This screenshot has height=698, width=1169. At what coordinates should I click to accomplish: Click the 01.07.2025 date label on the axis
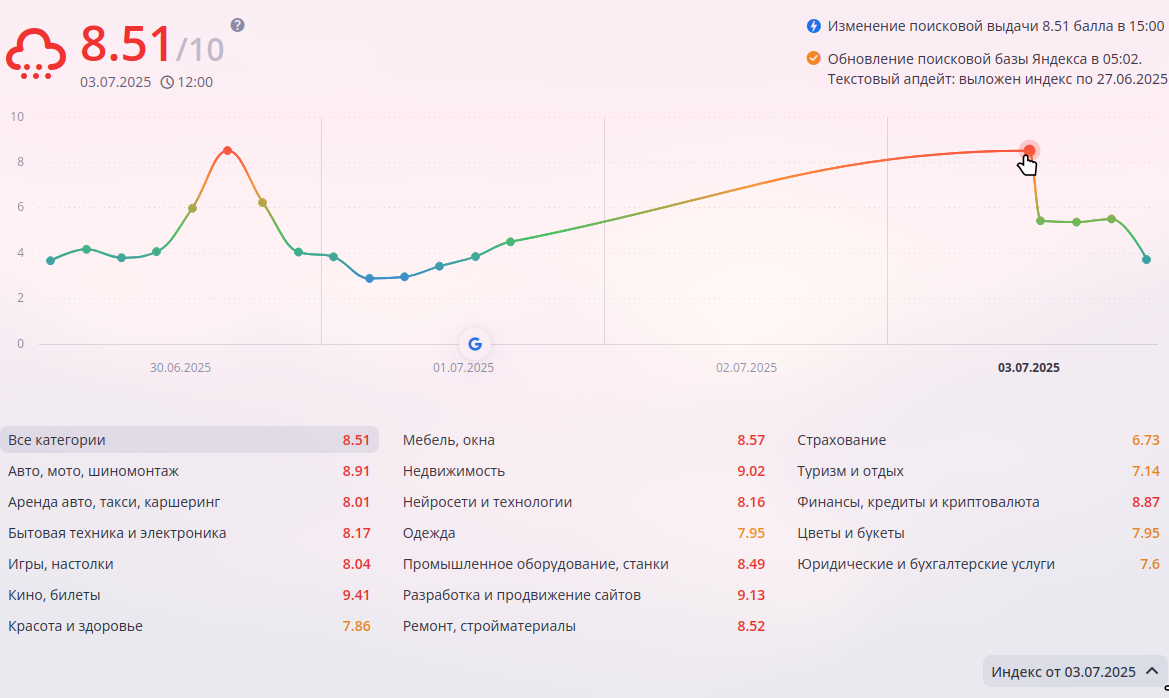[x=463, y=368]
